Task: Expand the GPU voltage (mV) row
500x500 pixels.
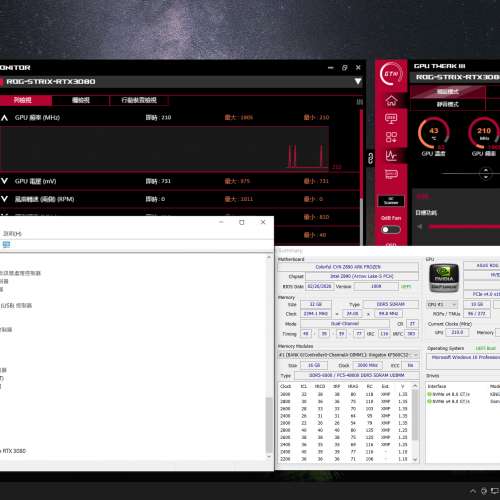Action: click(x=4, y=181)
